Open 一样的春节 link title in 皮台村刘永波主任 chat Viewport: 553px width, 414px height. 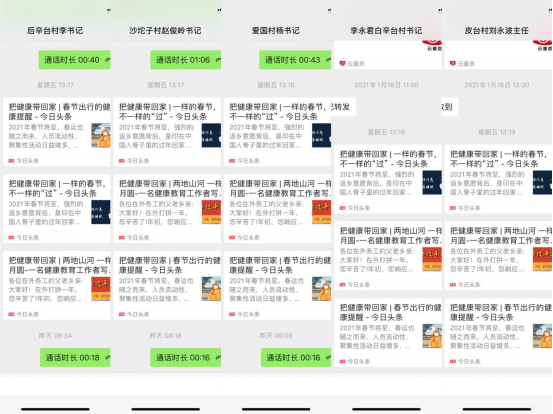tap(499, 159)
